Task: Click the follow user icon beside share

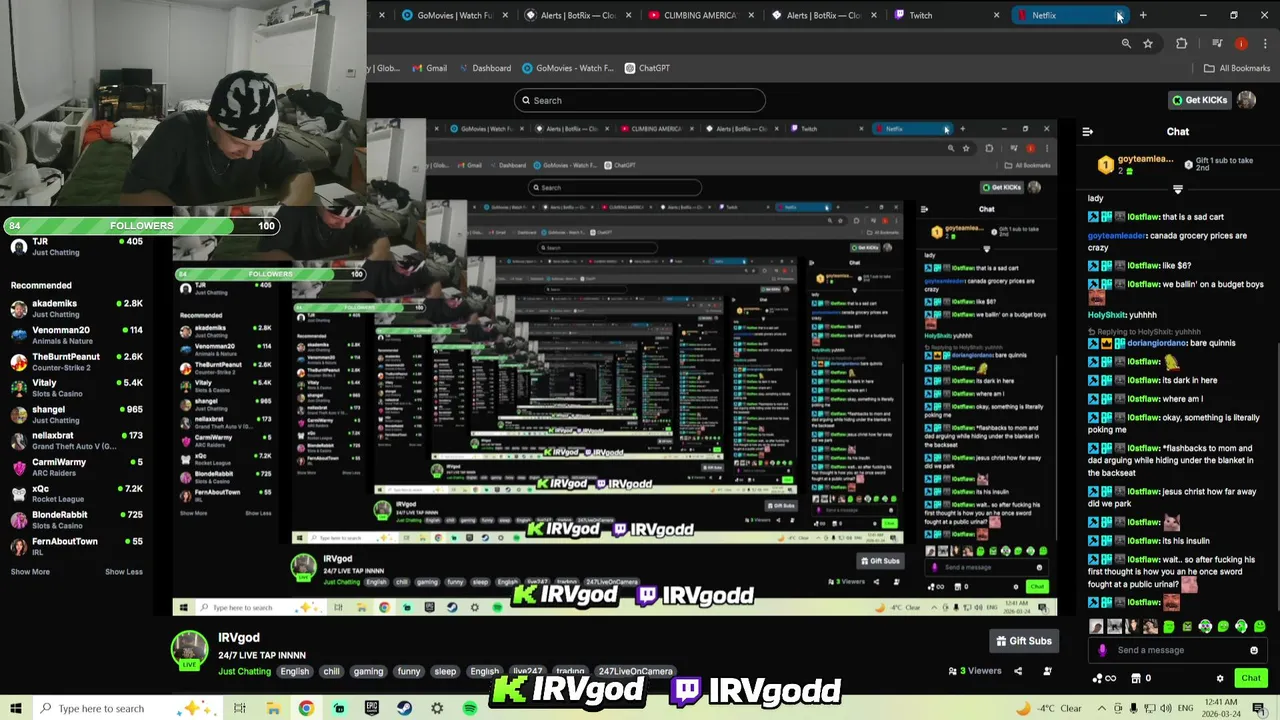Action: (1047, 671)
